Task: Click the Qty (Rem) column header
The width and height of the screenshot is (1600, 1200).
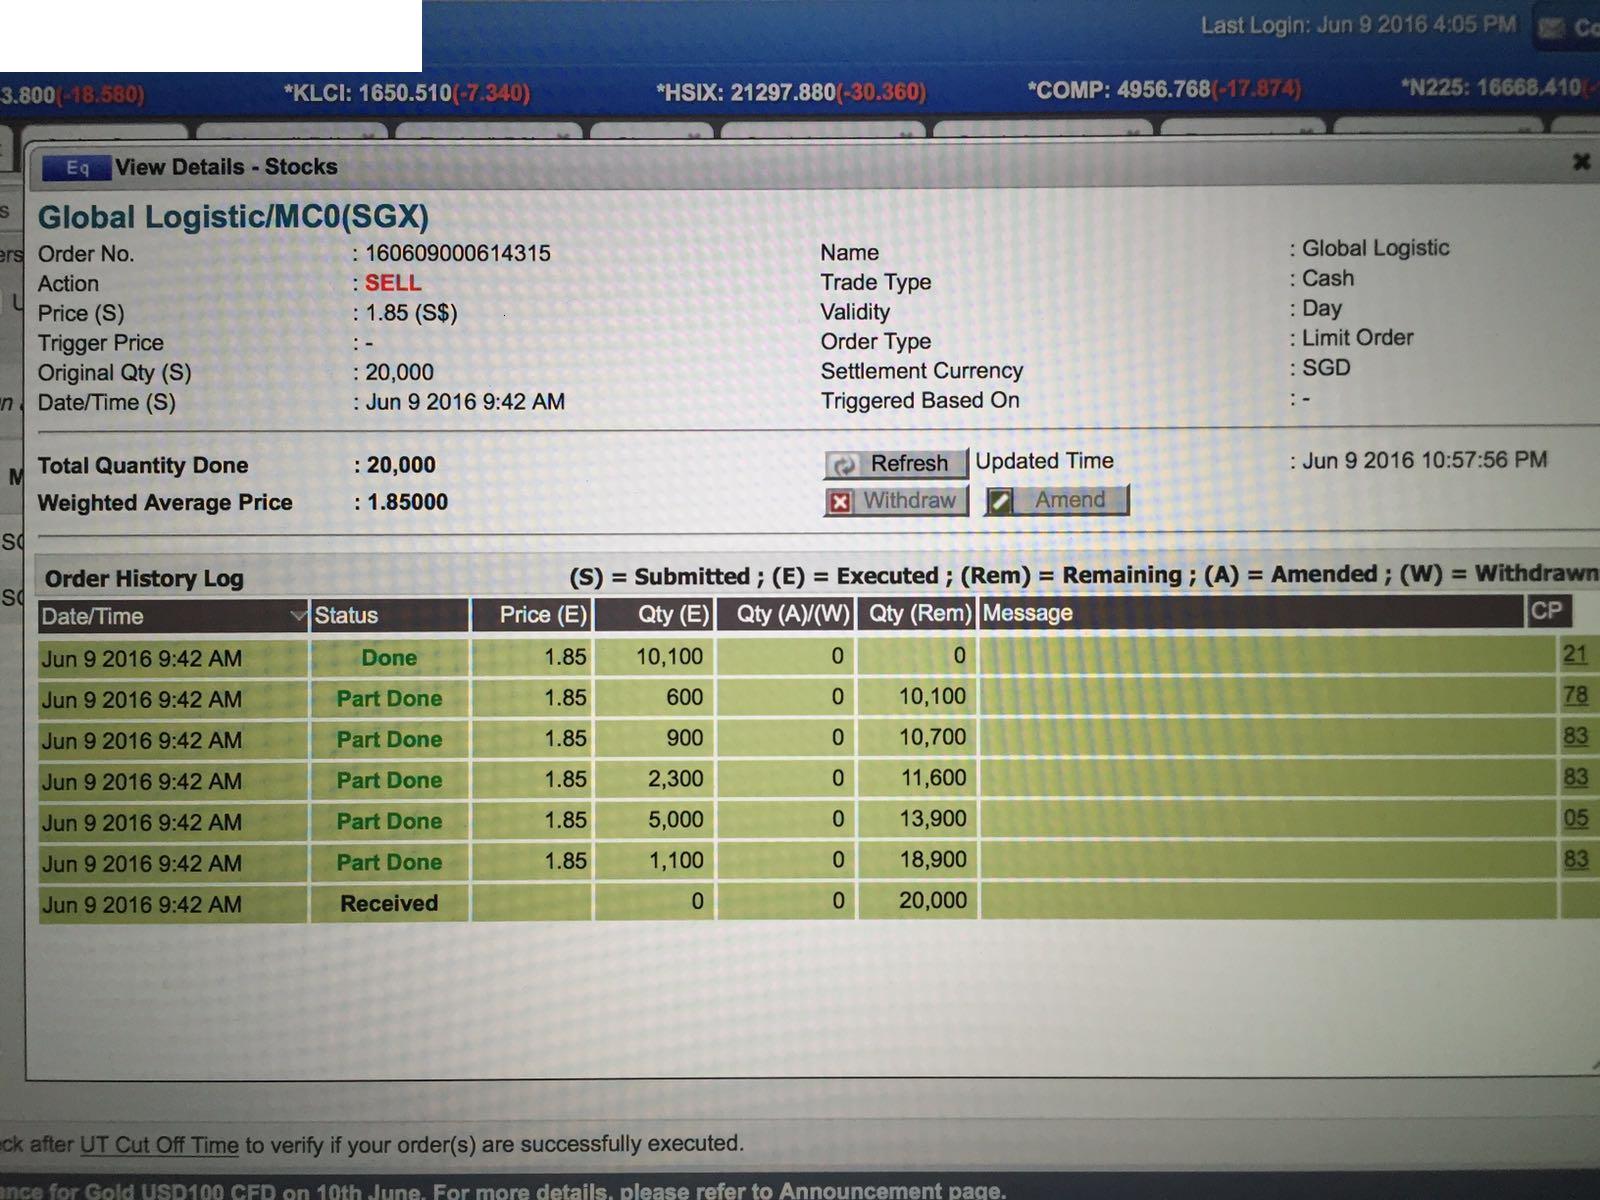Action: [917, 613]
